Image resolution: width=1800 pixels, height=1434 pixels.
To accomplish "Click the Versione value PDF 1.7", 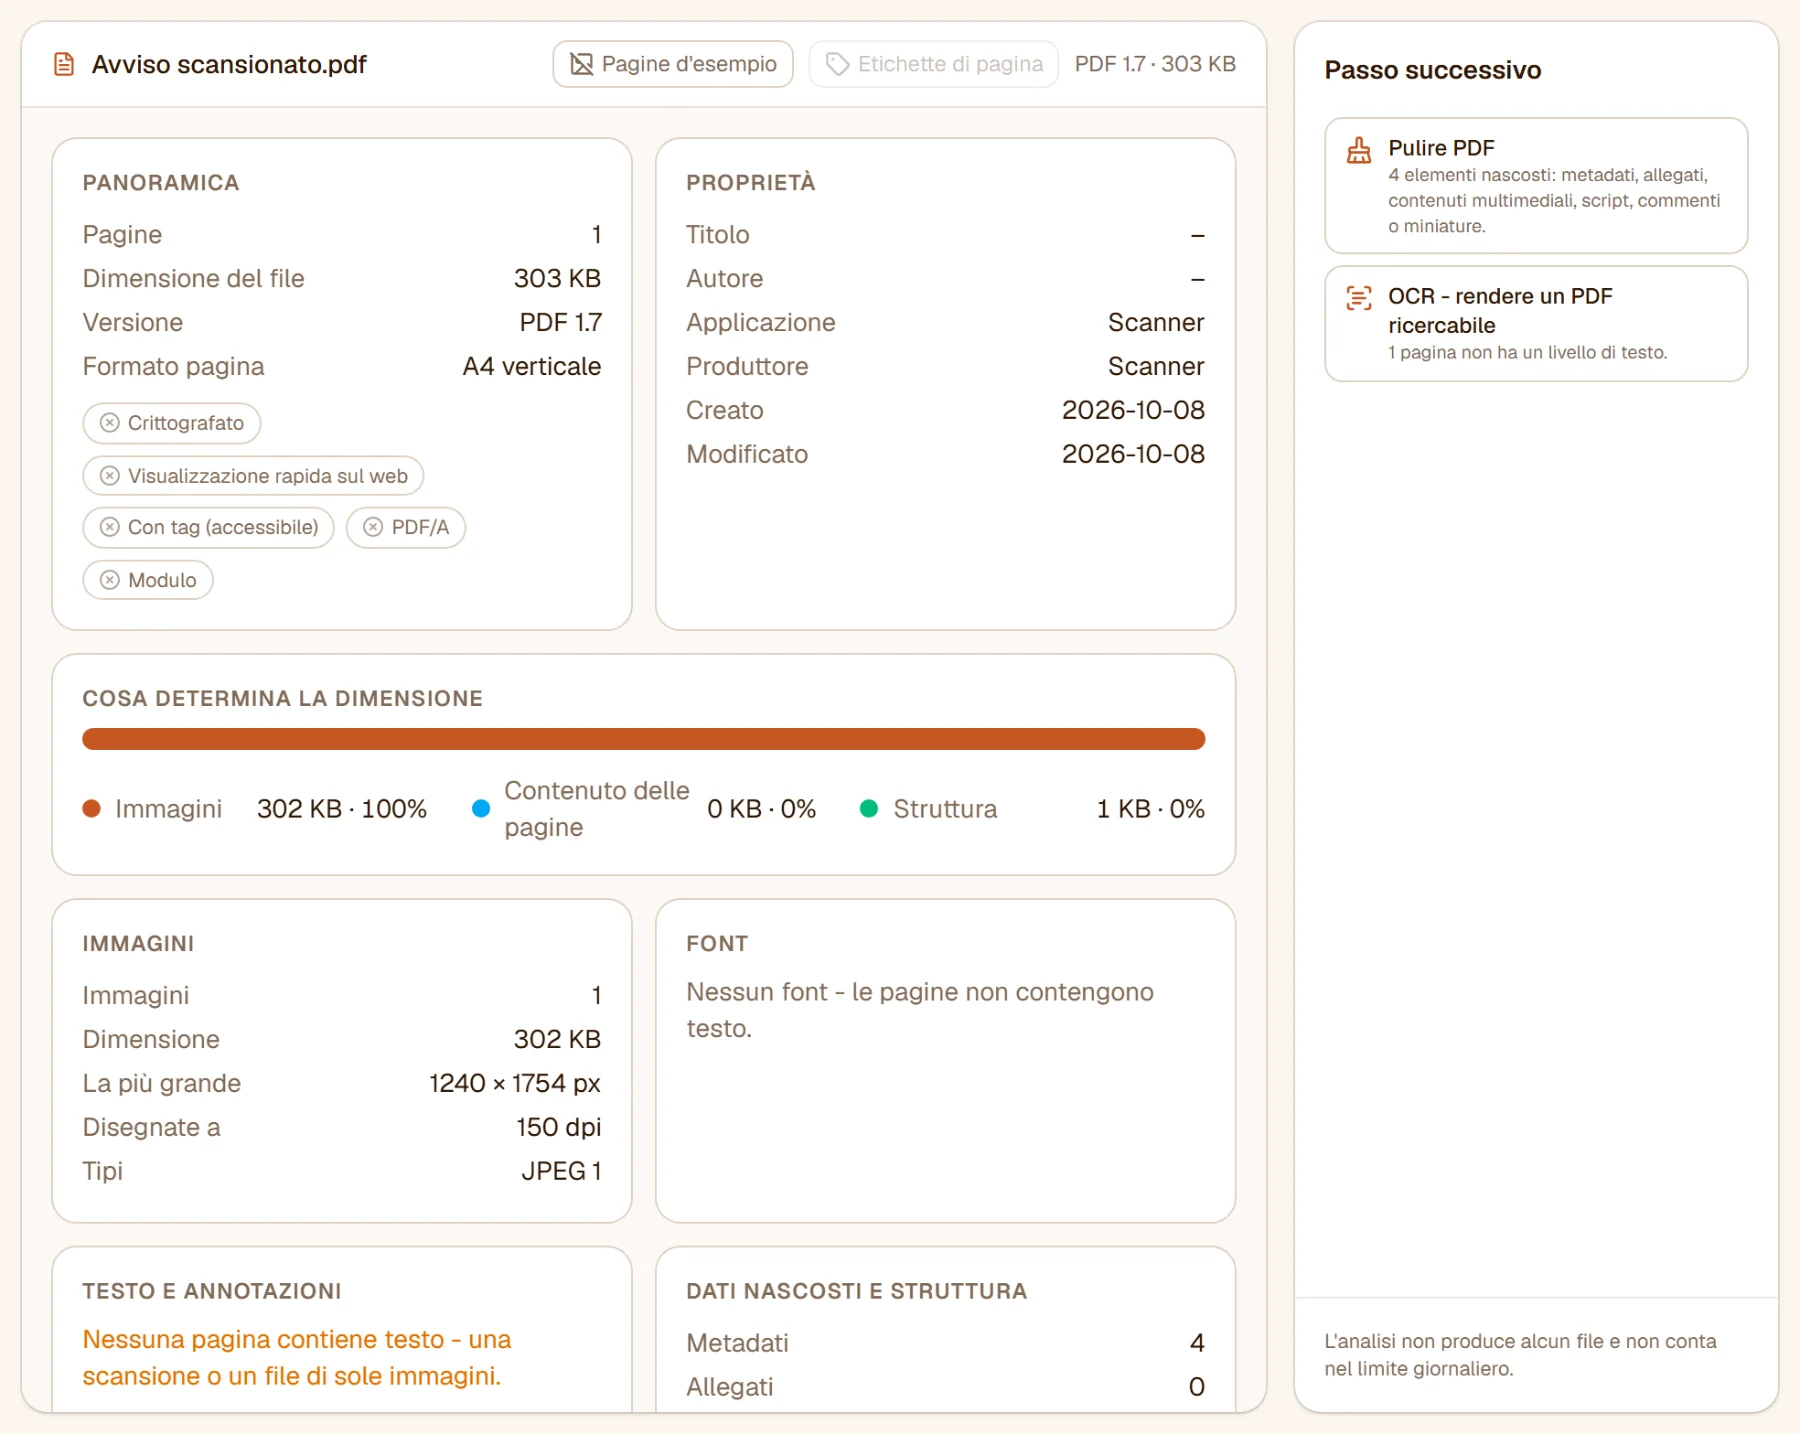I will 560,323.
